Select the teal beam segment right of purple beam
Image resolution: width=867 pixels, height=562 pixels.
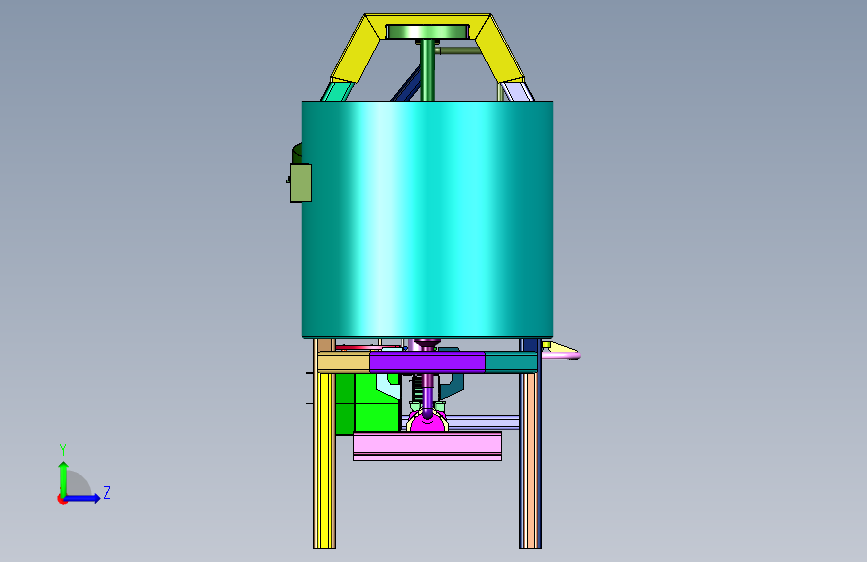click(x=511, y=362)
